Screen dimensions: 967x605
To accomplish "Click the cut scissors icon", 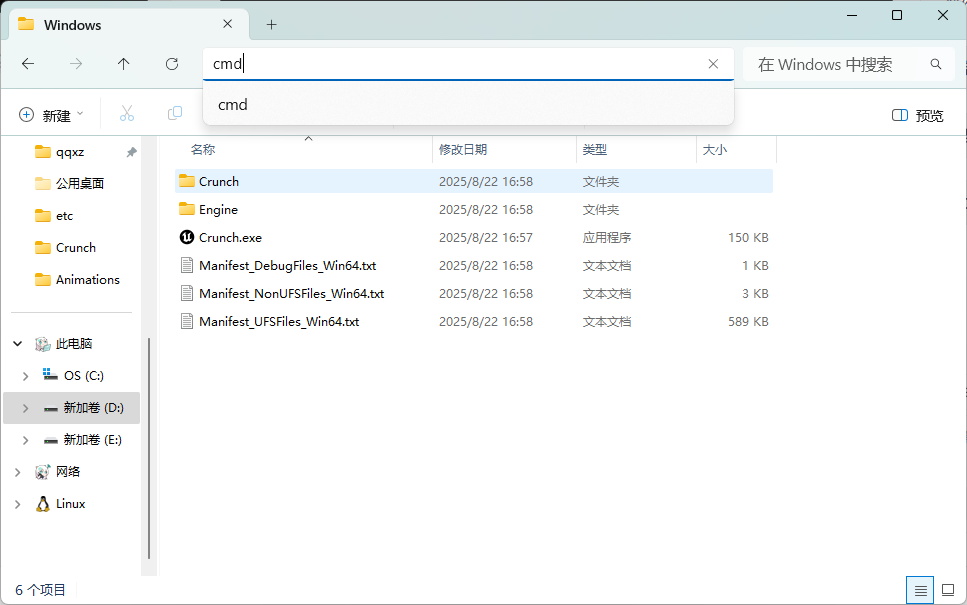I will tap(127, 114).
